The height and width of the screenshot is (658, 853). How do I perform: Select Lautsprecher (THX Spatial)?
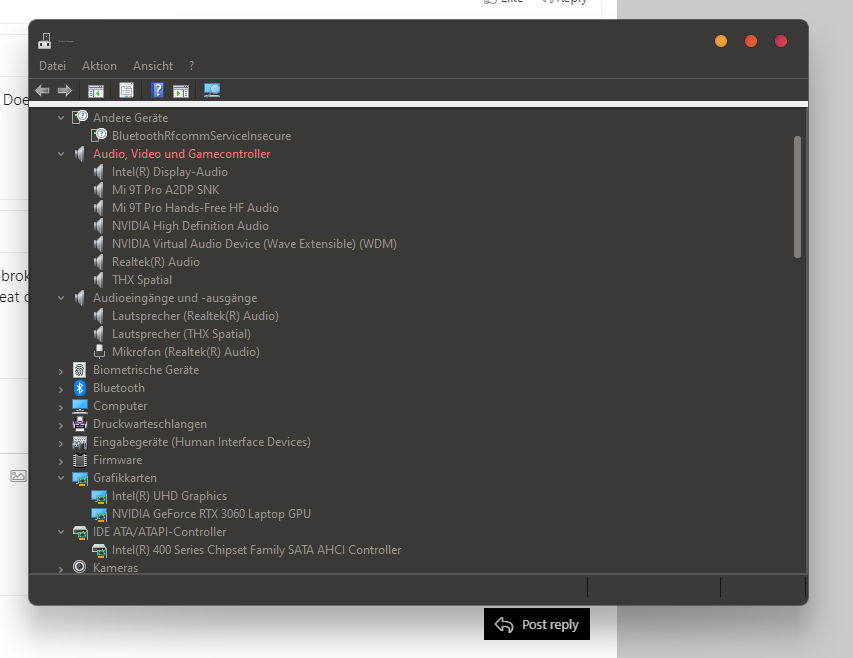tap(181, 334)
